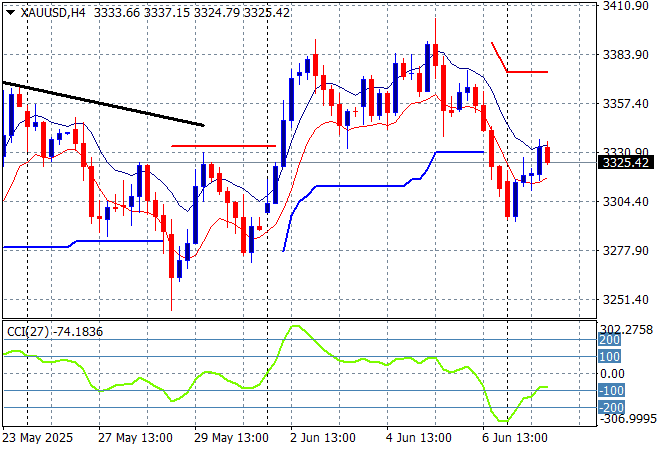Click the 29 May 13:00 time label
Screen dimensions: 660x450
pos(231,438)
